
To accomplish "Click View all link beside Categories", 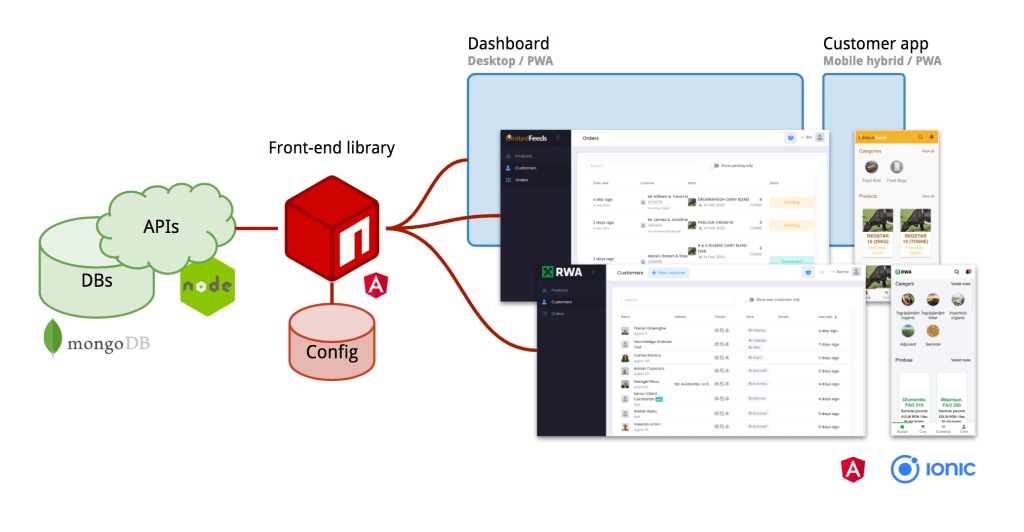I will pos(928,151).
